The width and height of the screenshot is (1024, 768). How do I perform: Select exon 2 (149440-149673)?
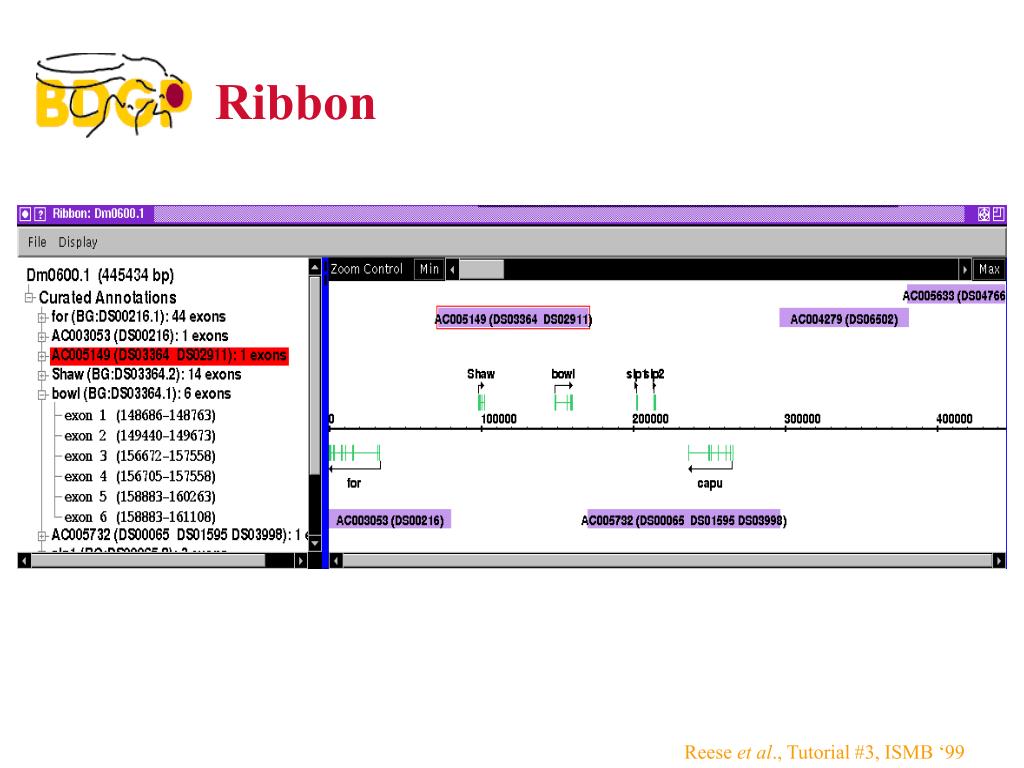140,436
